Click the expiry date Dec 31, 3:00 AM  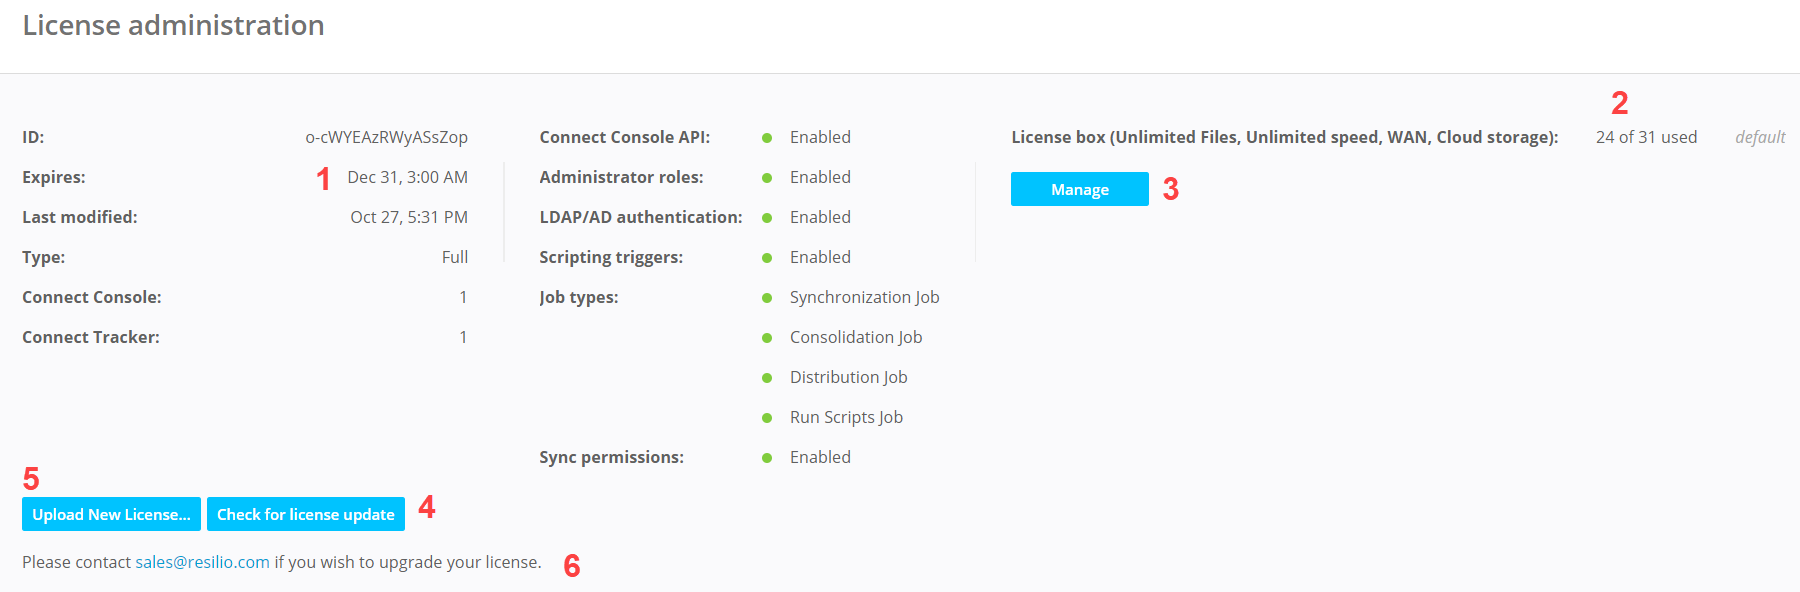point(407,177)
